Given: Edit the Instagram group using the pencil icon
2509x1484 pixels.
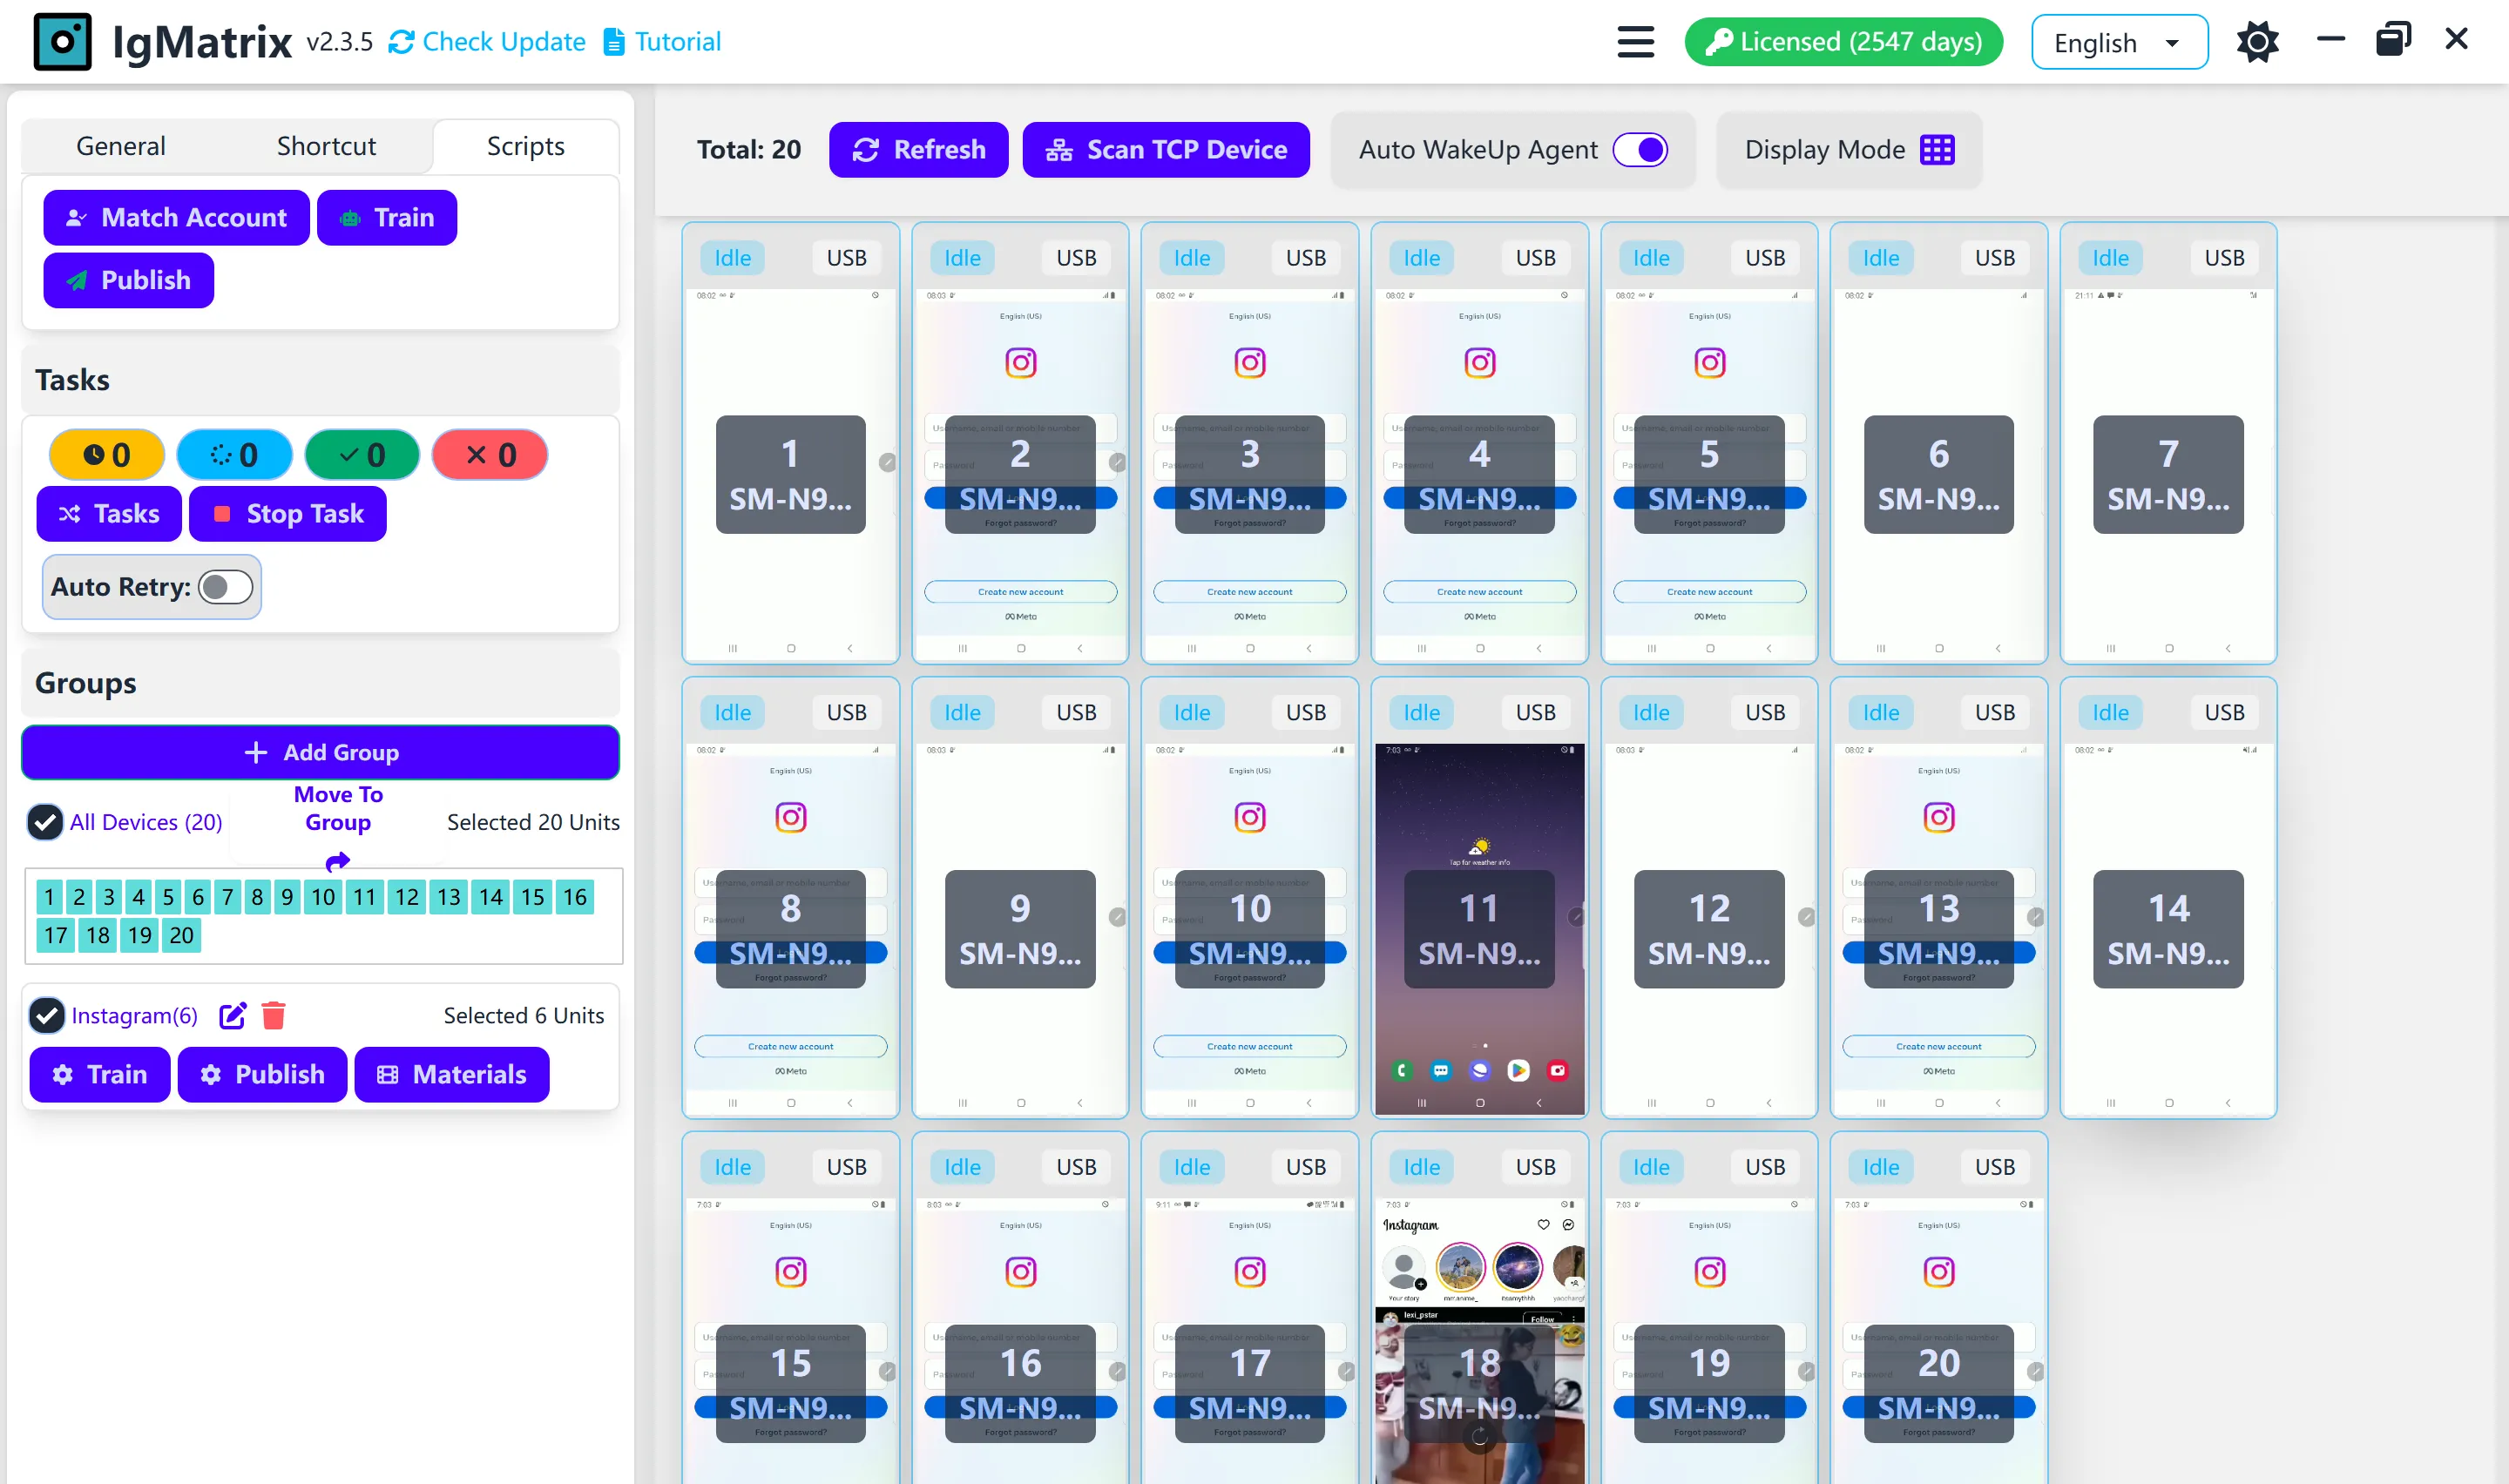Looking at the screenshot, I should 232,1015.
